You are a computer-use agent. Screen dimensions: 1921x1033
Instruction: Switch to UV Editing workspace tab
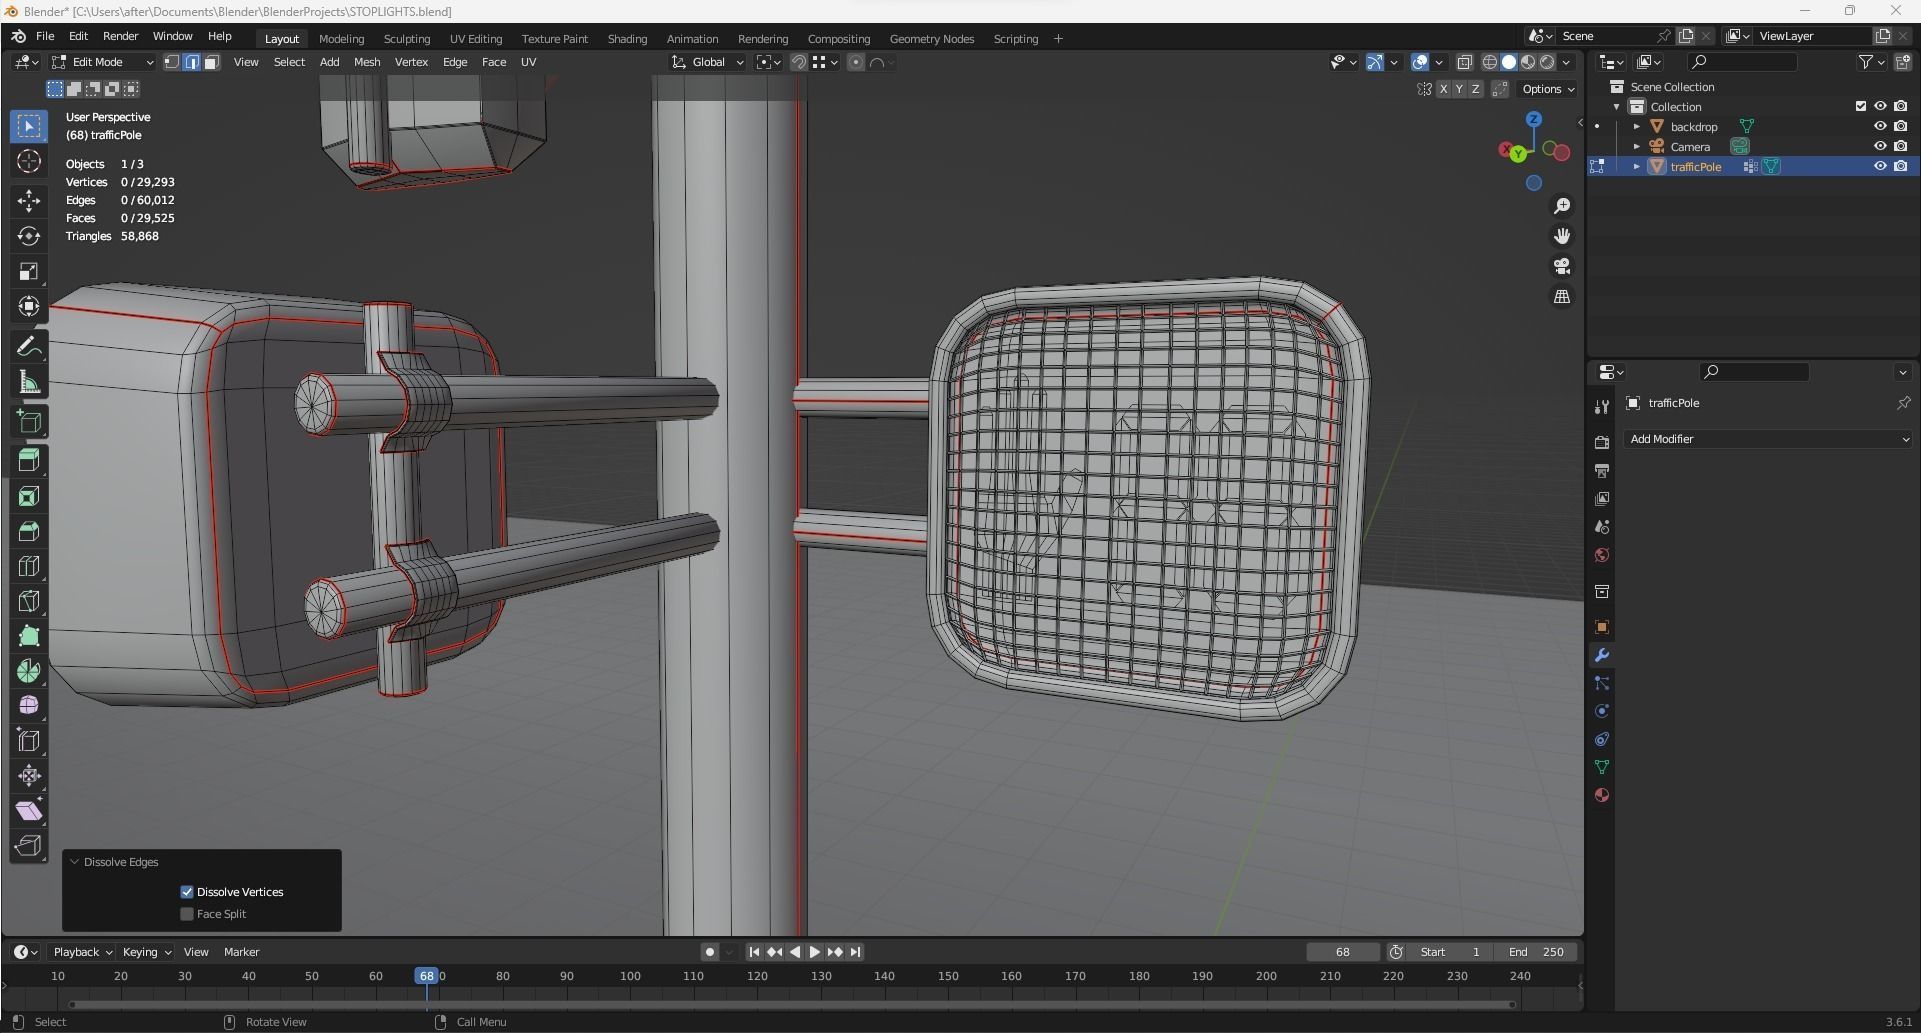pyautogui.click(x=476, y=39)
